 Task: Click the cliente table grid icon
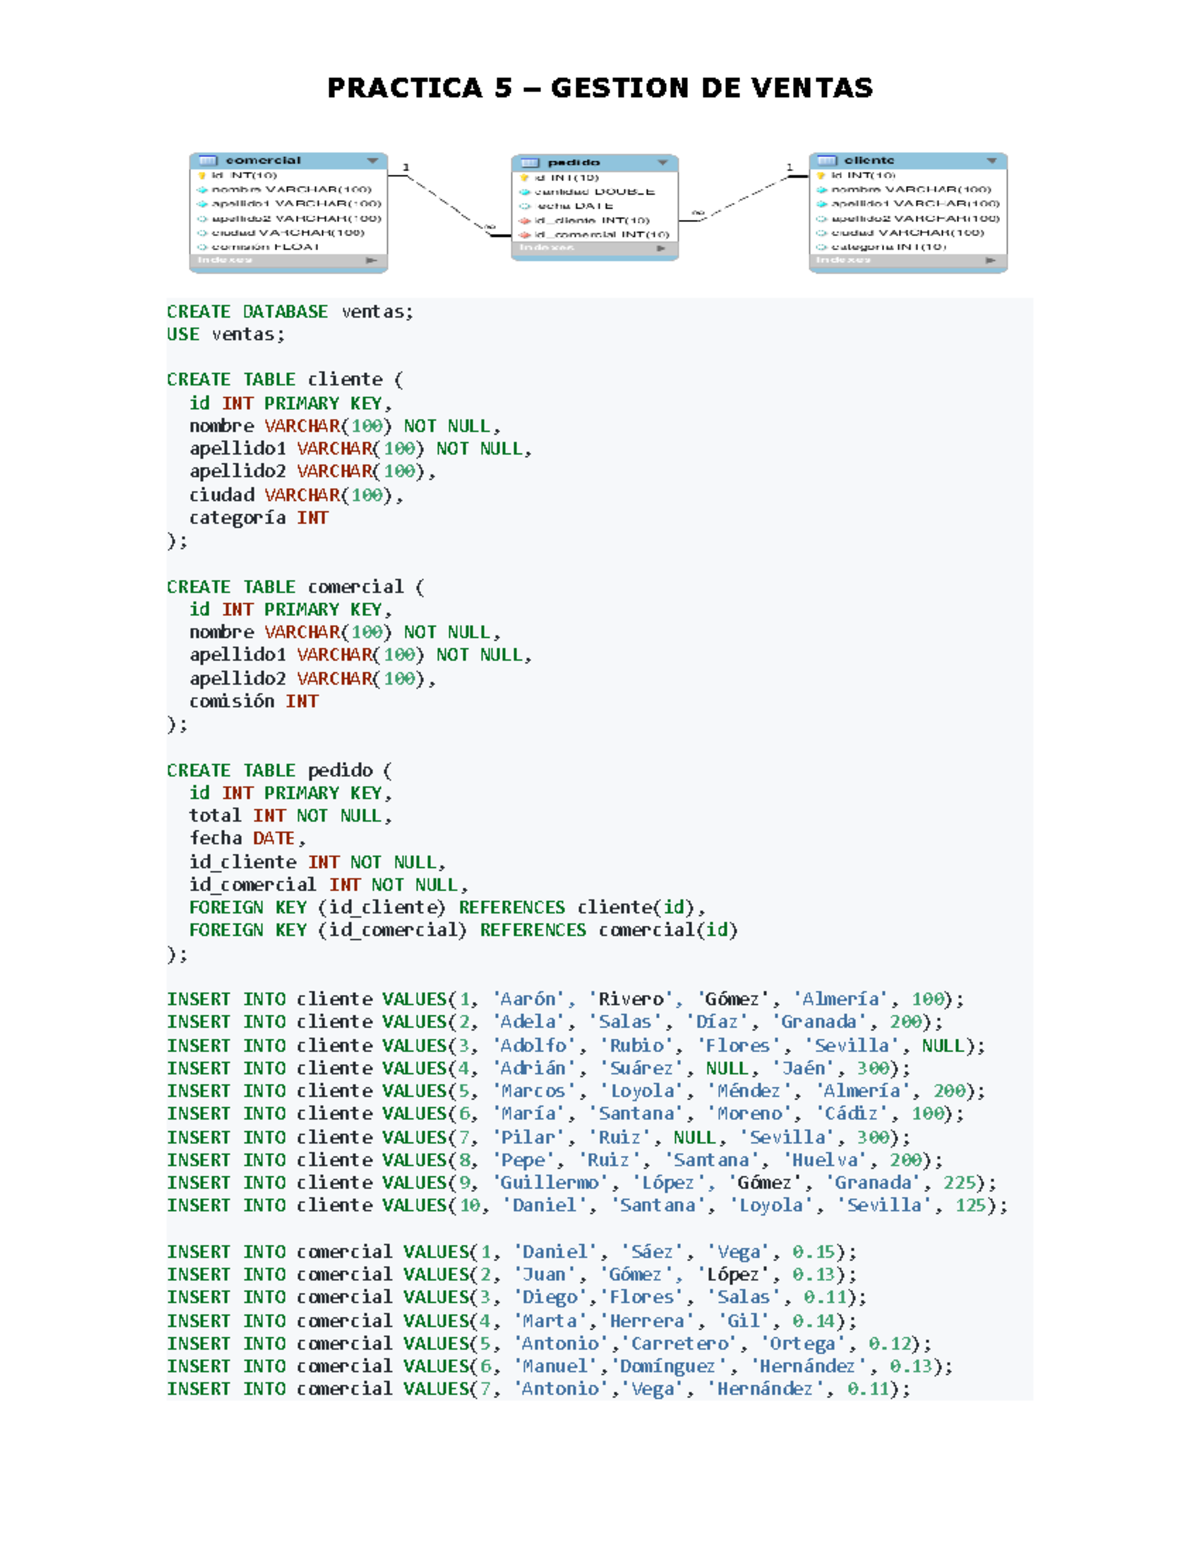[827, 160]
